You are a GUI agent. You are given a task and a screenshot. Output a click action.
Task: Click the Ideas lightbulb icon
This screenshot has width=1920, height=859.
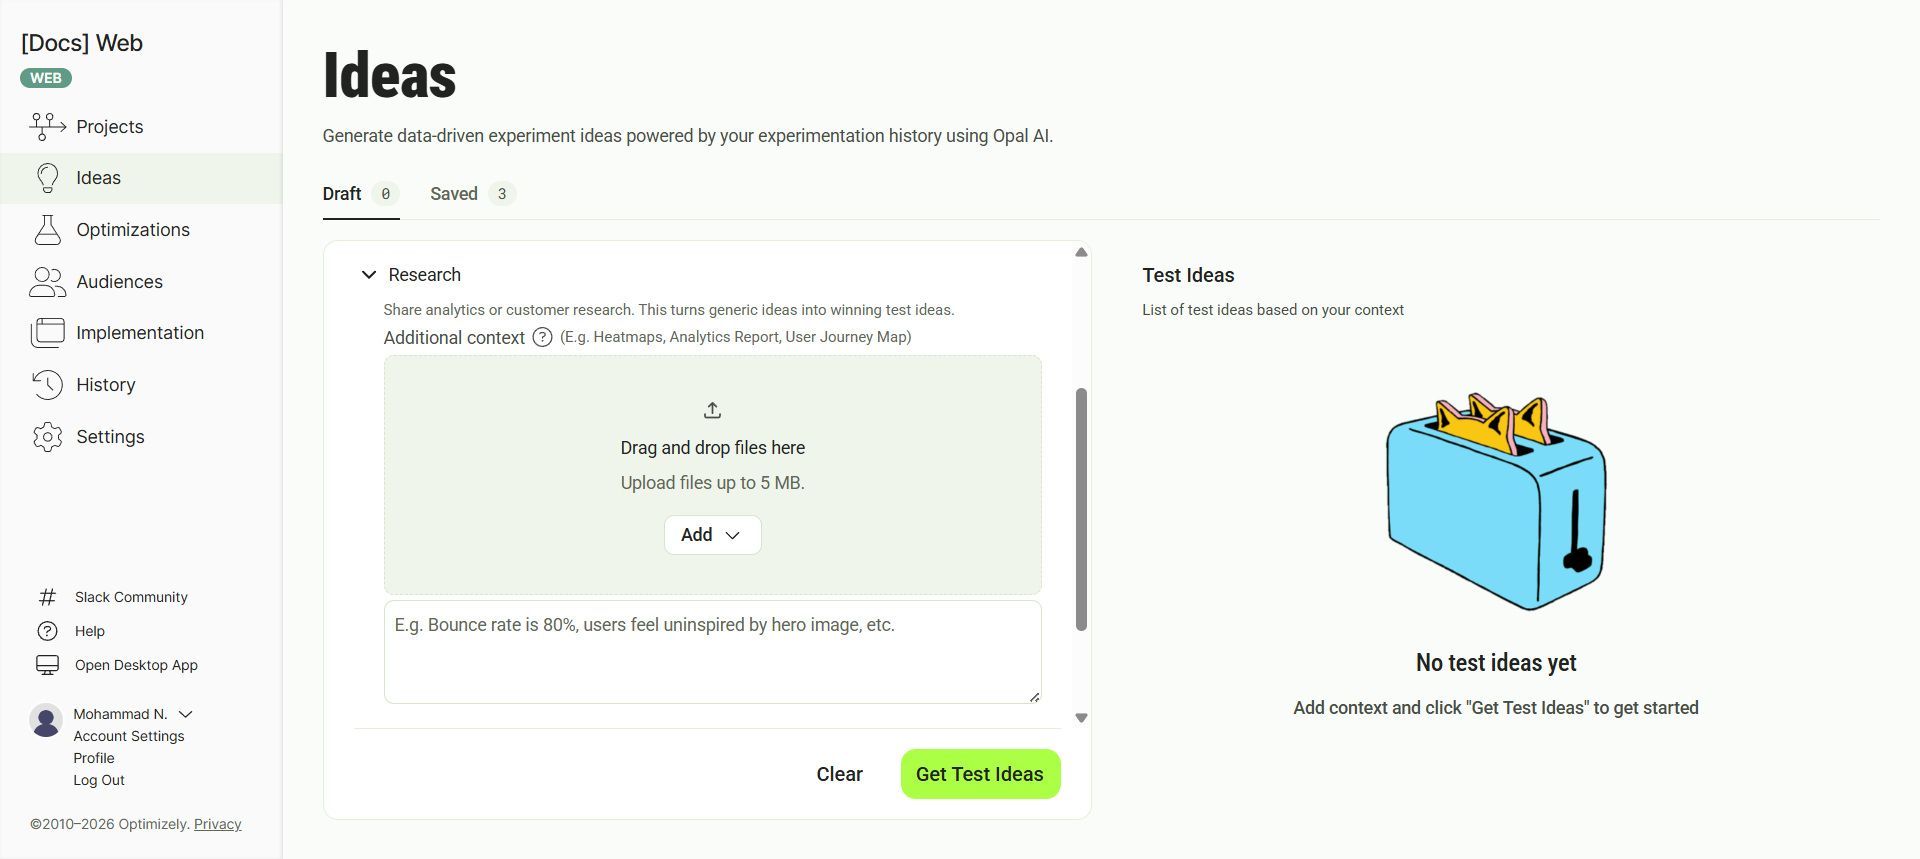47,178
